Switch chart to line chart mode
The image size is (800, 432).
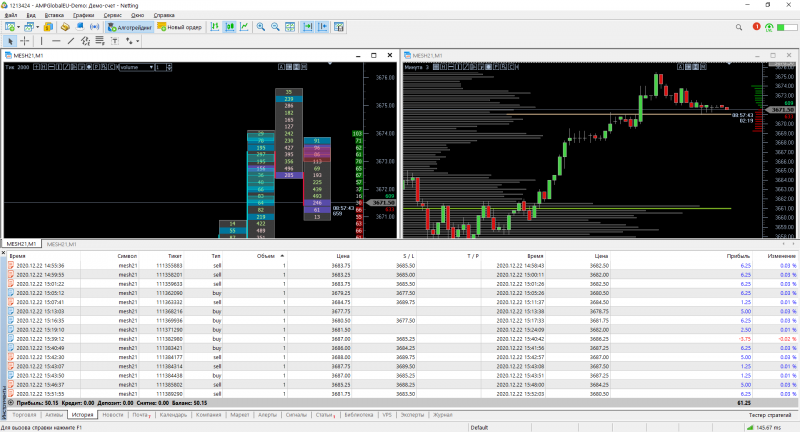pyautogui.click(x=244, y=27)
